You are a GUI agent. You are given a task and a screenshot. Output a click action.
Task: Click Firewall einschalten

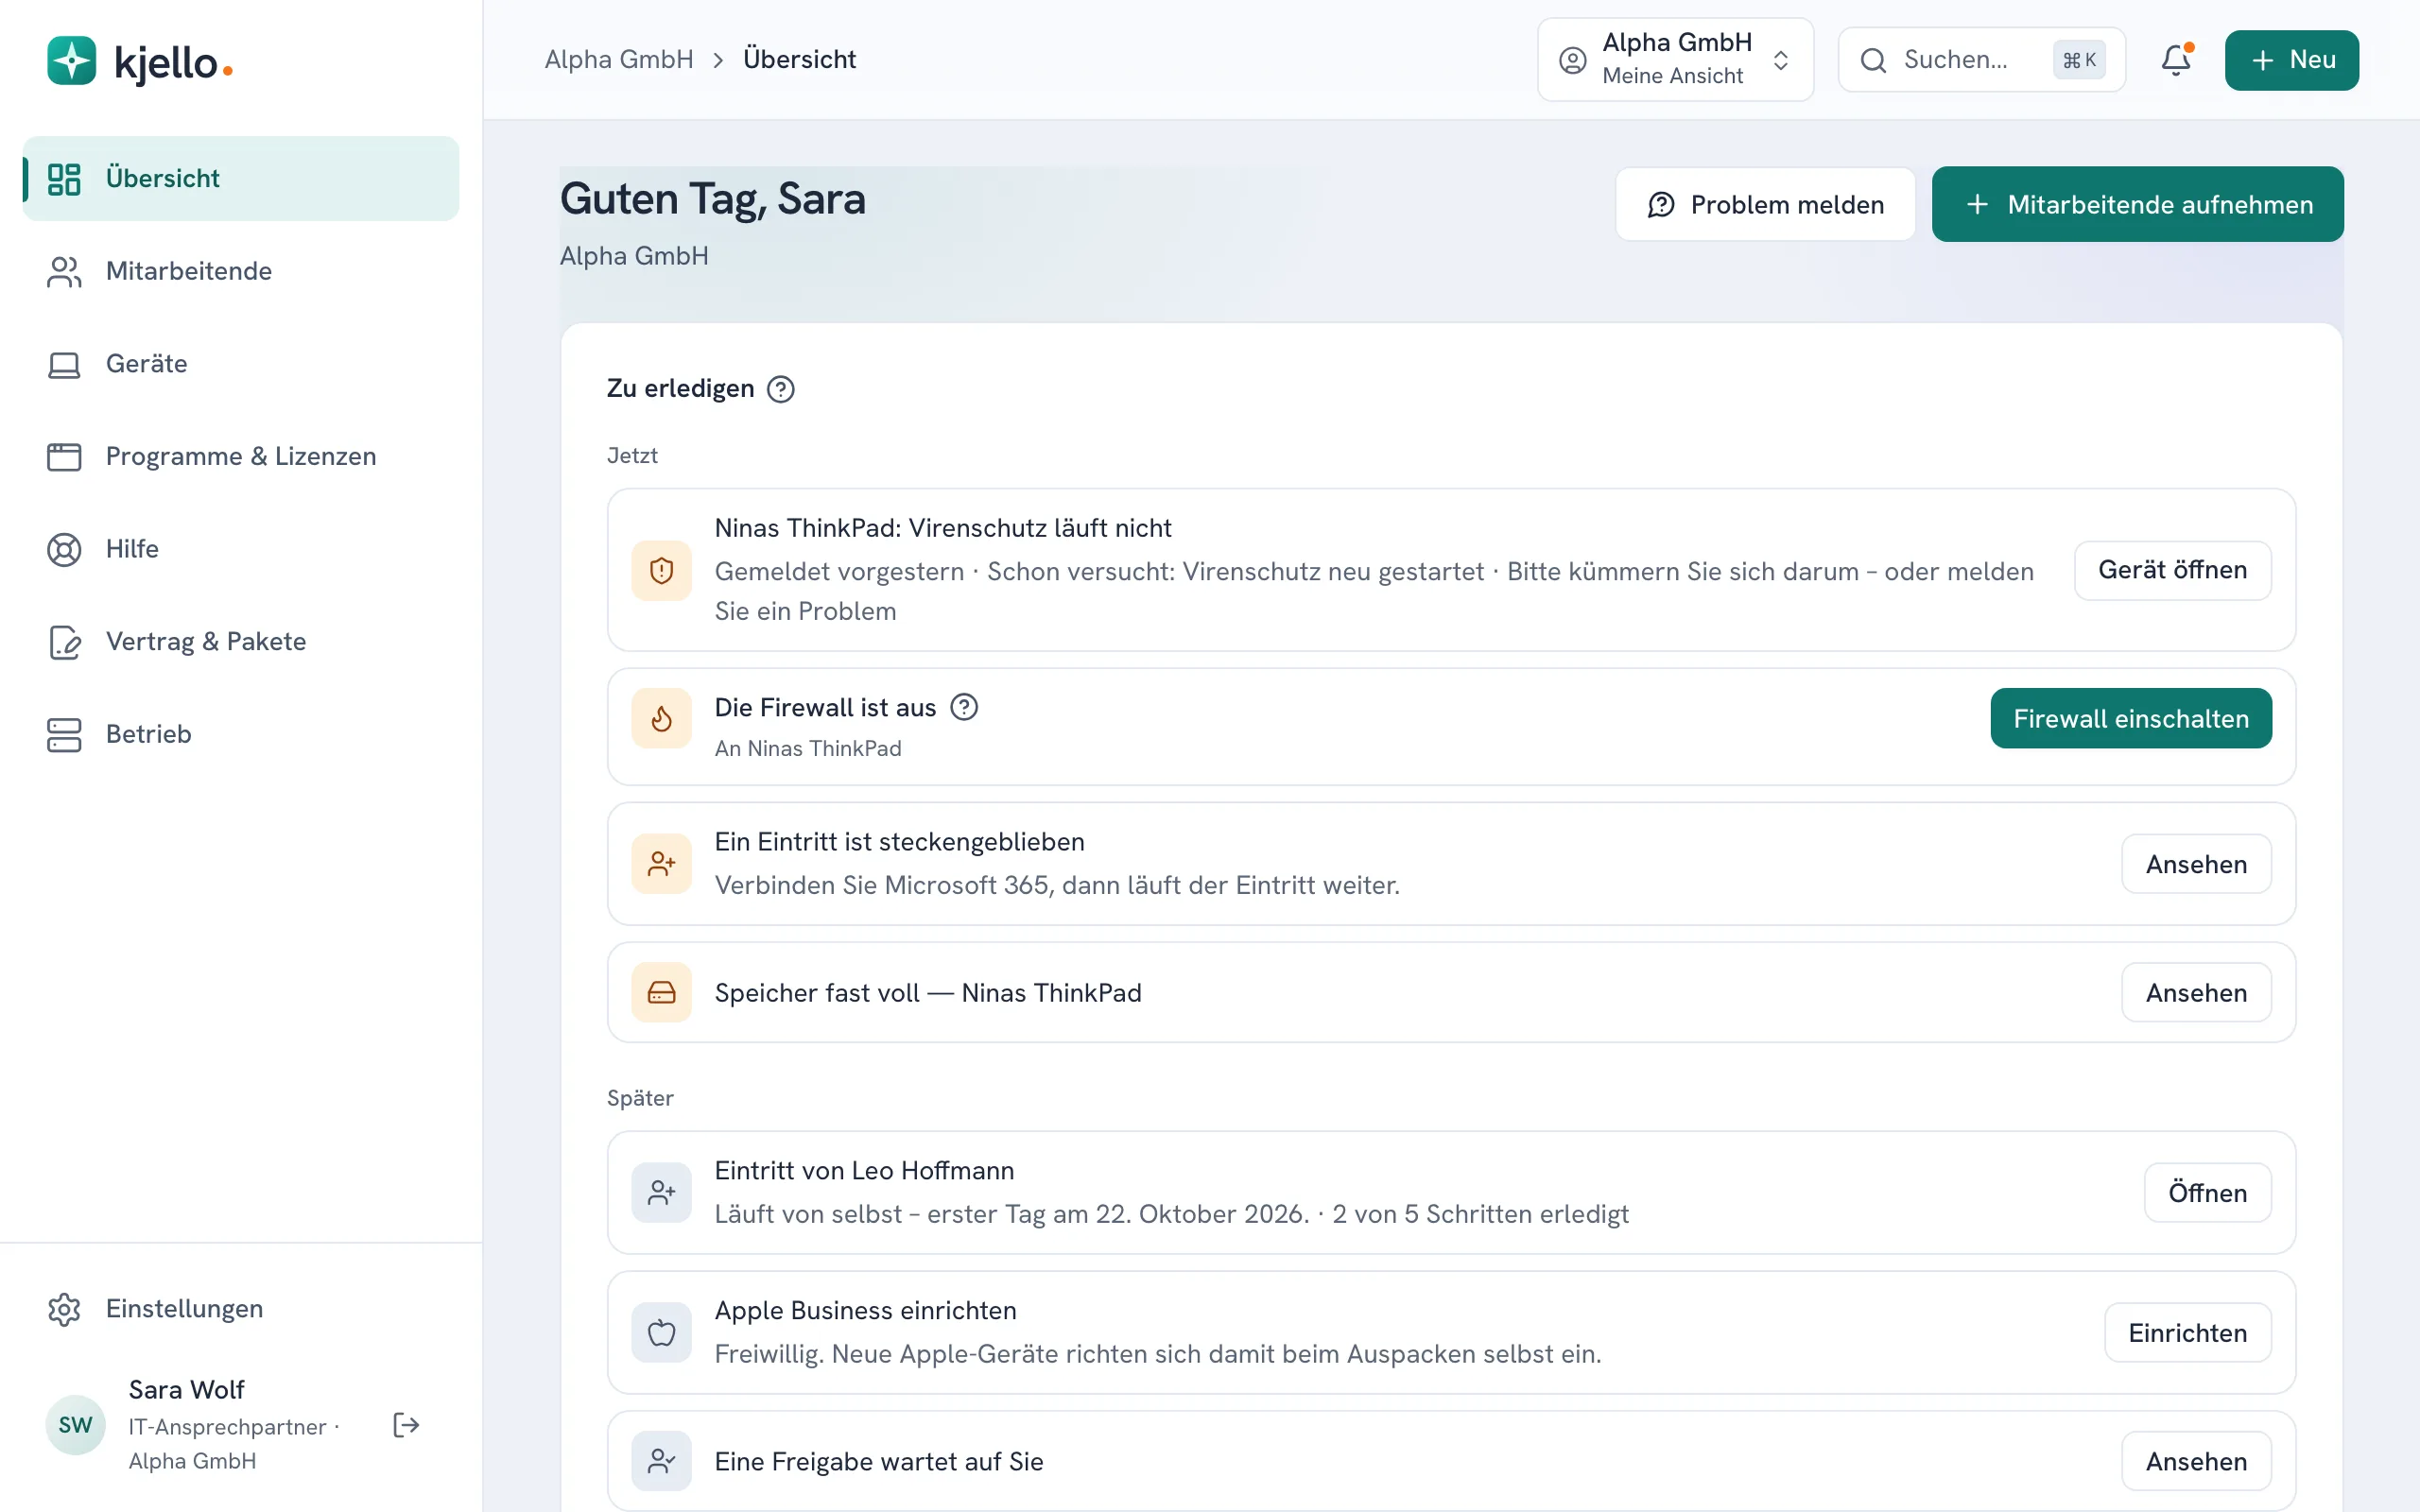coord(2130,718)
